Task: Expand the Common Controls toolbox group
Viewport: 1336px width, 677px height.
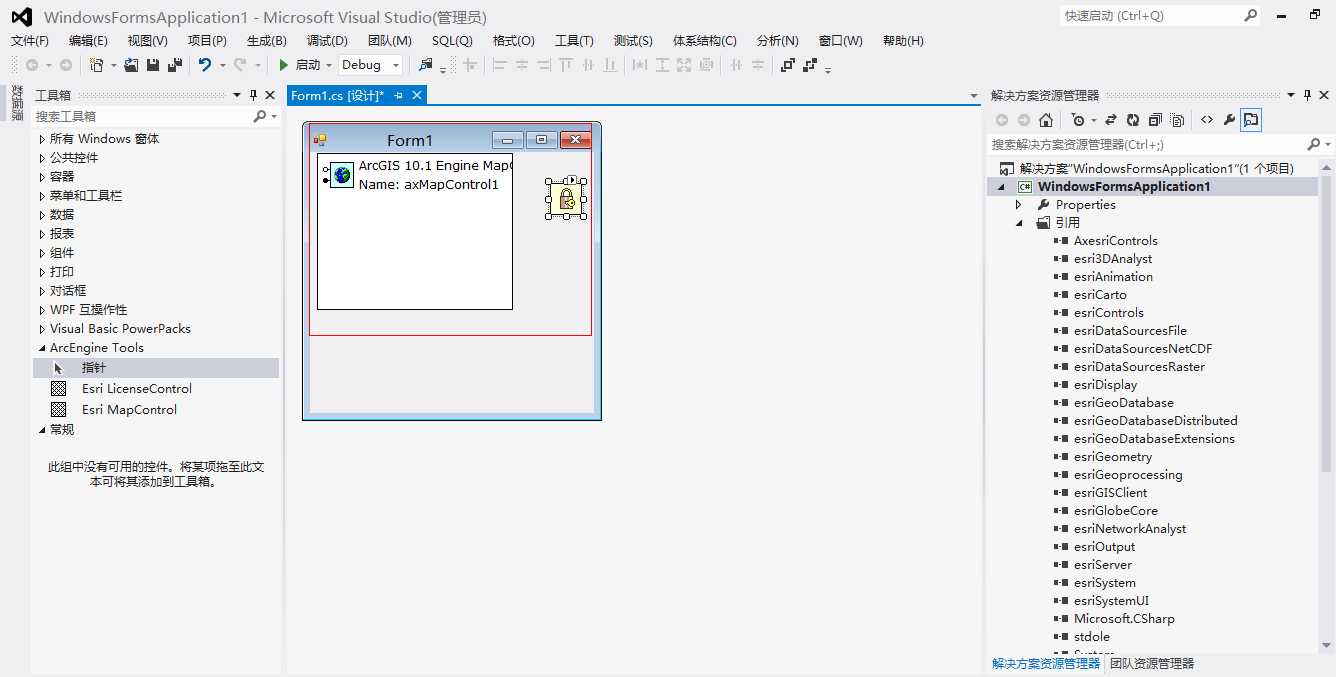Action: (42, 158)
